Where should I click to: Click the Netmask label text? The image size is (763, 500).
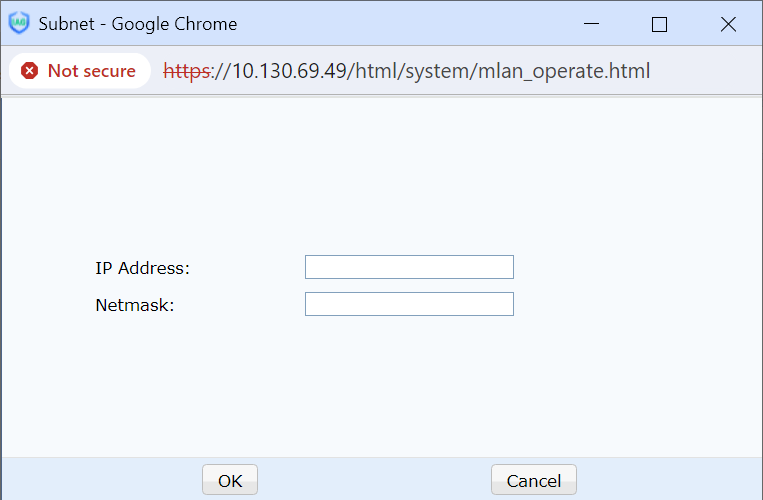click(135, 305)
